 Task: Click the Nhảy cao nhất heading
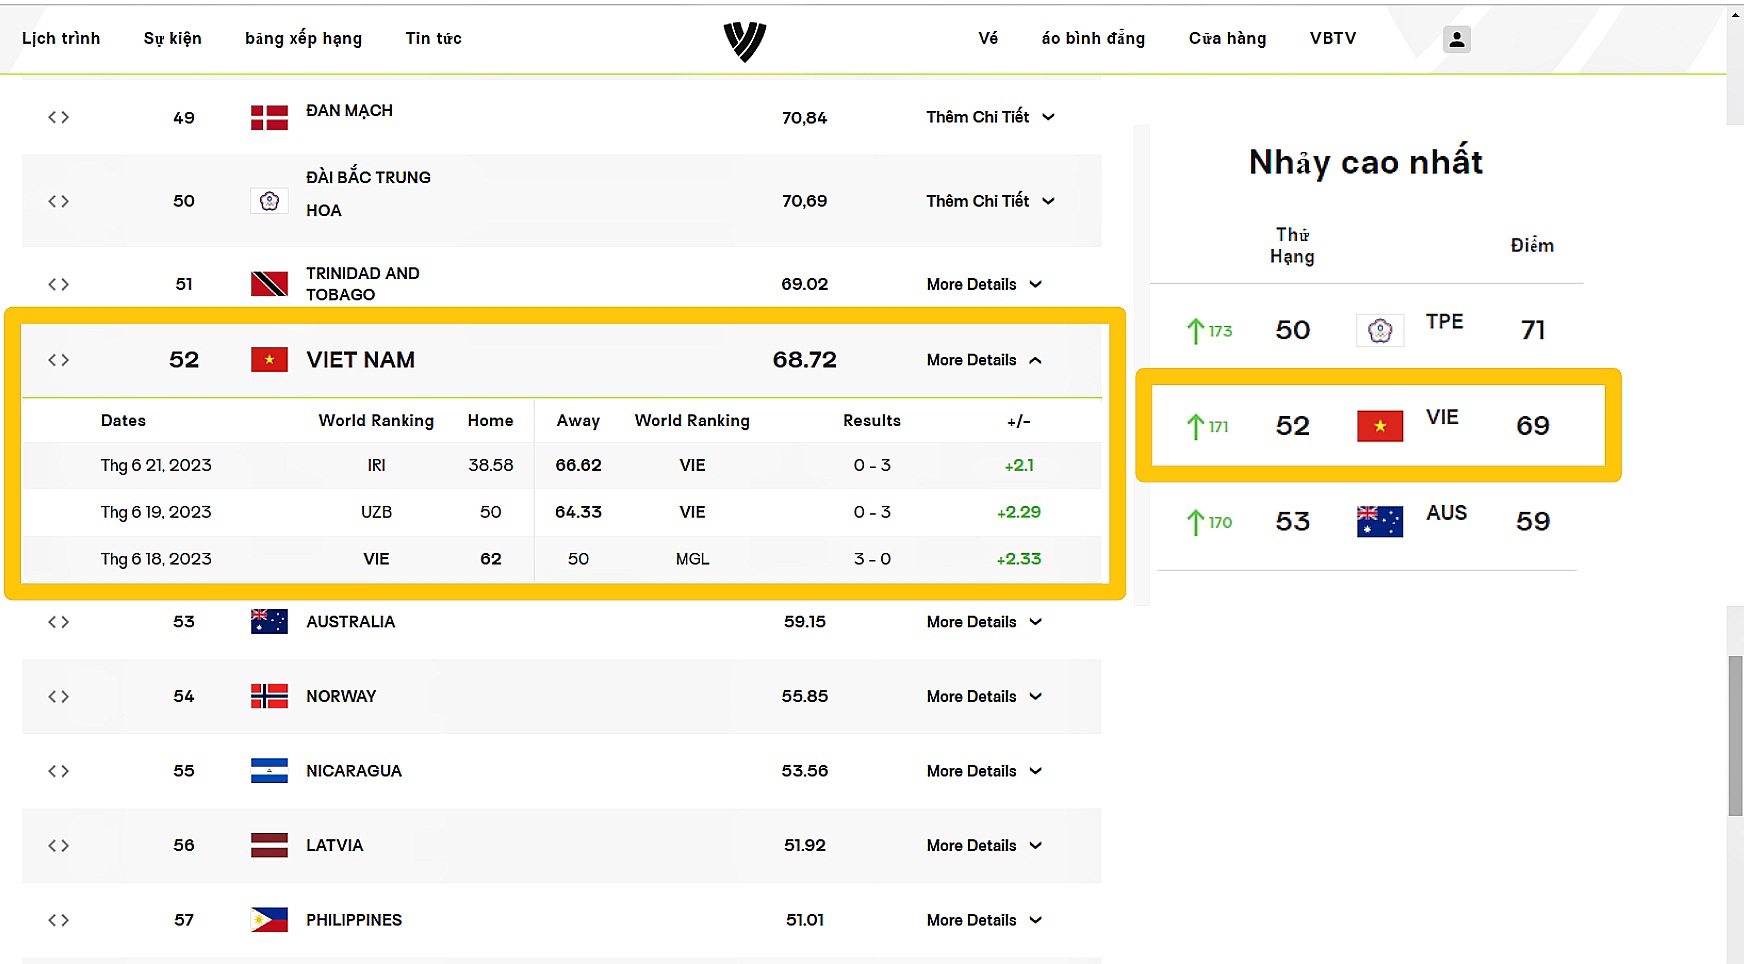coord(1366,162)
